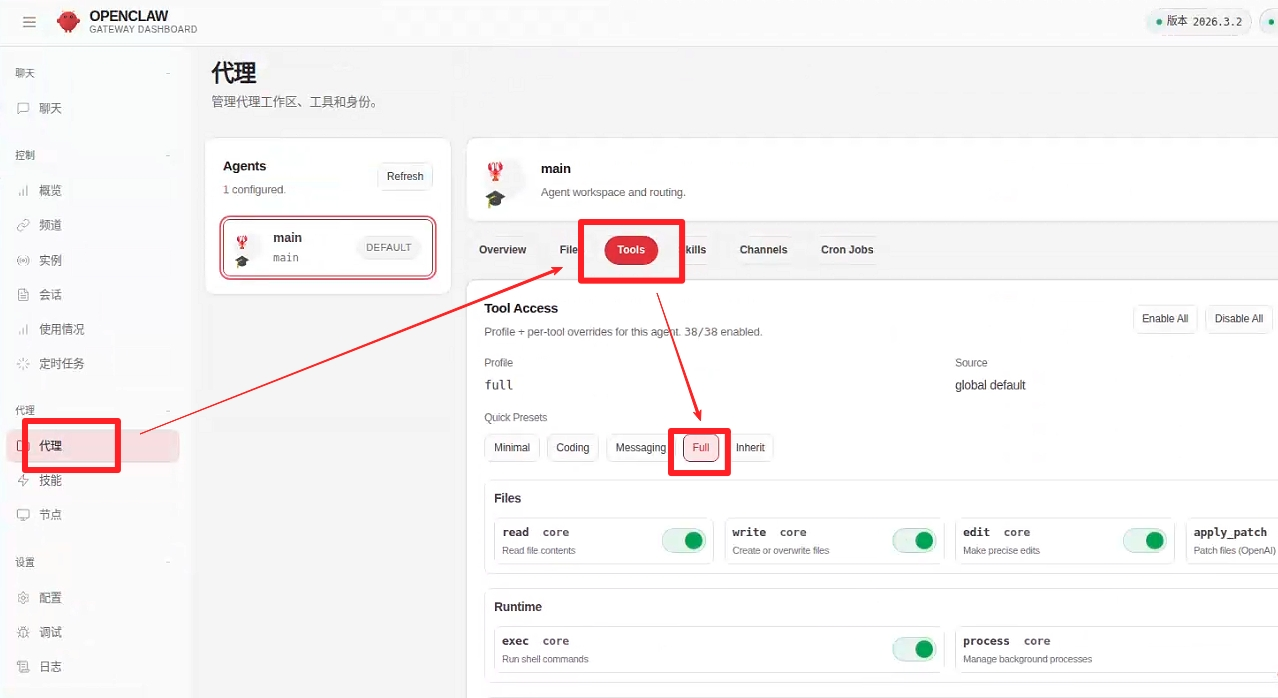
Task: Open the hamburger navigation menu
Action: pos(29,22)
